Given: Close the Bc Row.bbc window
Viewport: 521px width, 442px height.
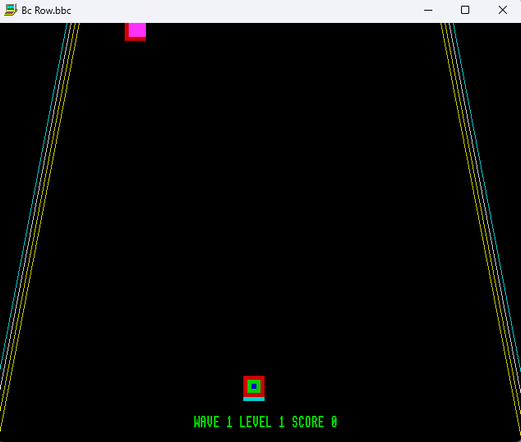Looking at the screenshot, I should (x=503, y=10).
